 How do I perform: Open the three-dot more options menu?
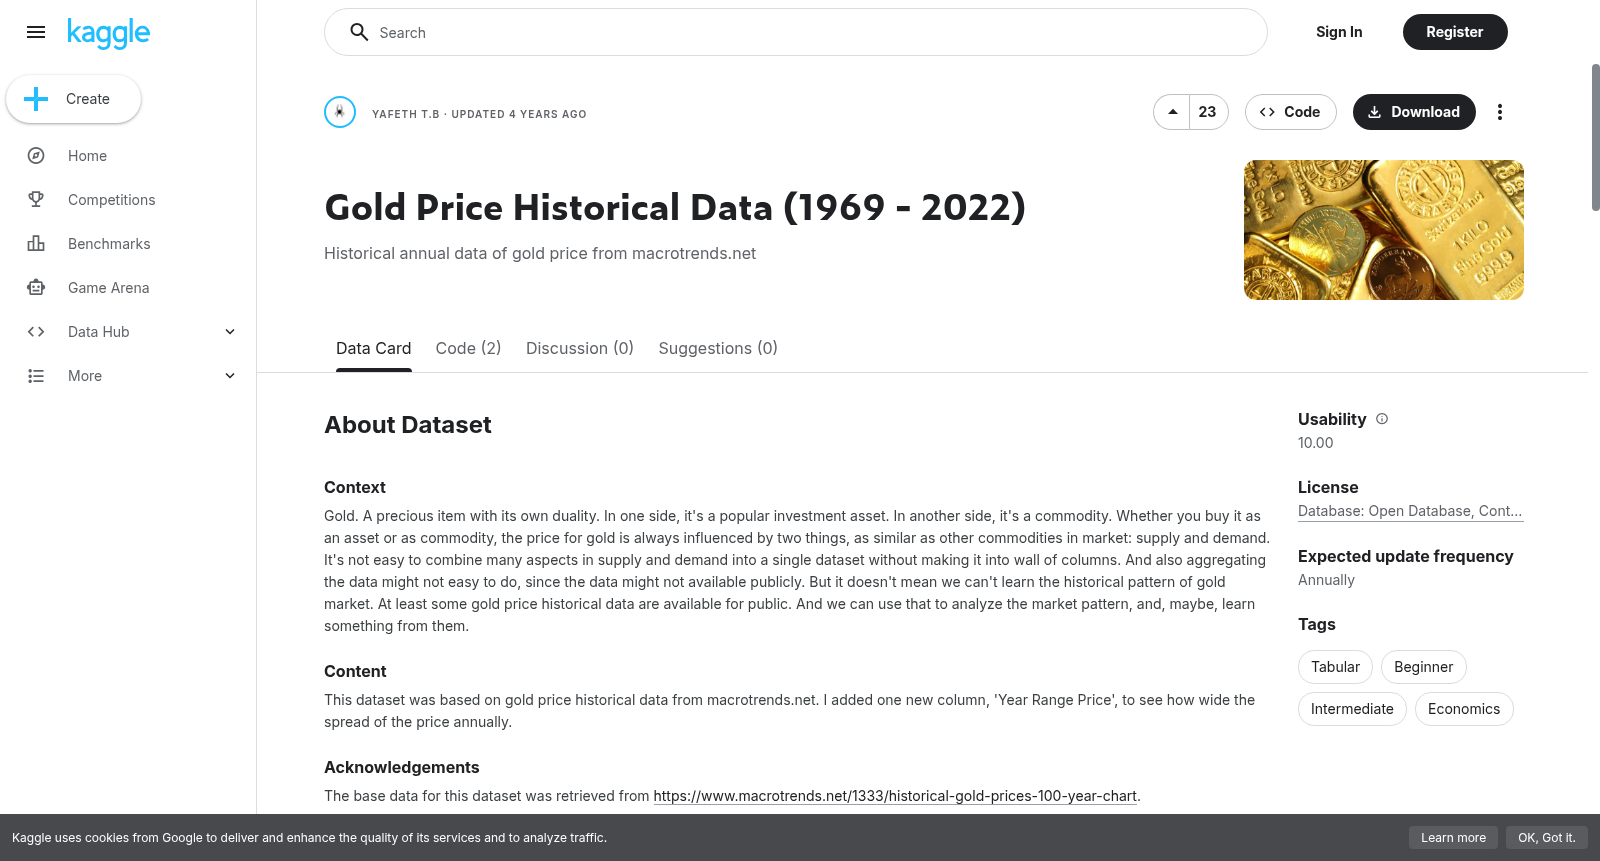1499,112
